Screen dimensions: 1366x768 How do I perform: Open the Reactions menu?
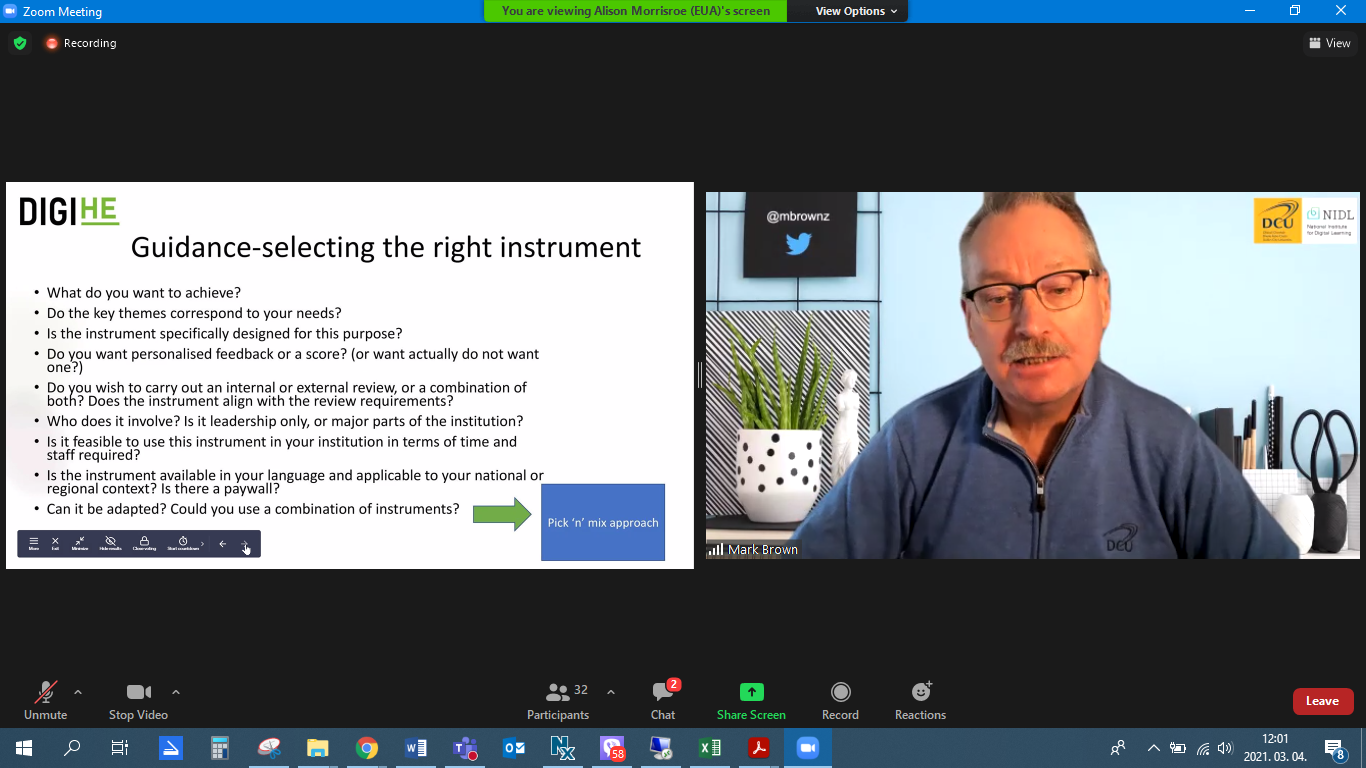click(920, 699)
